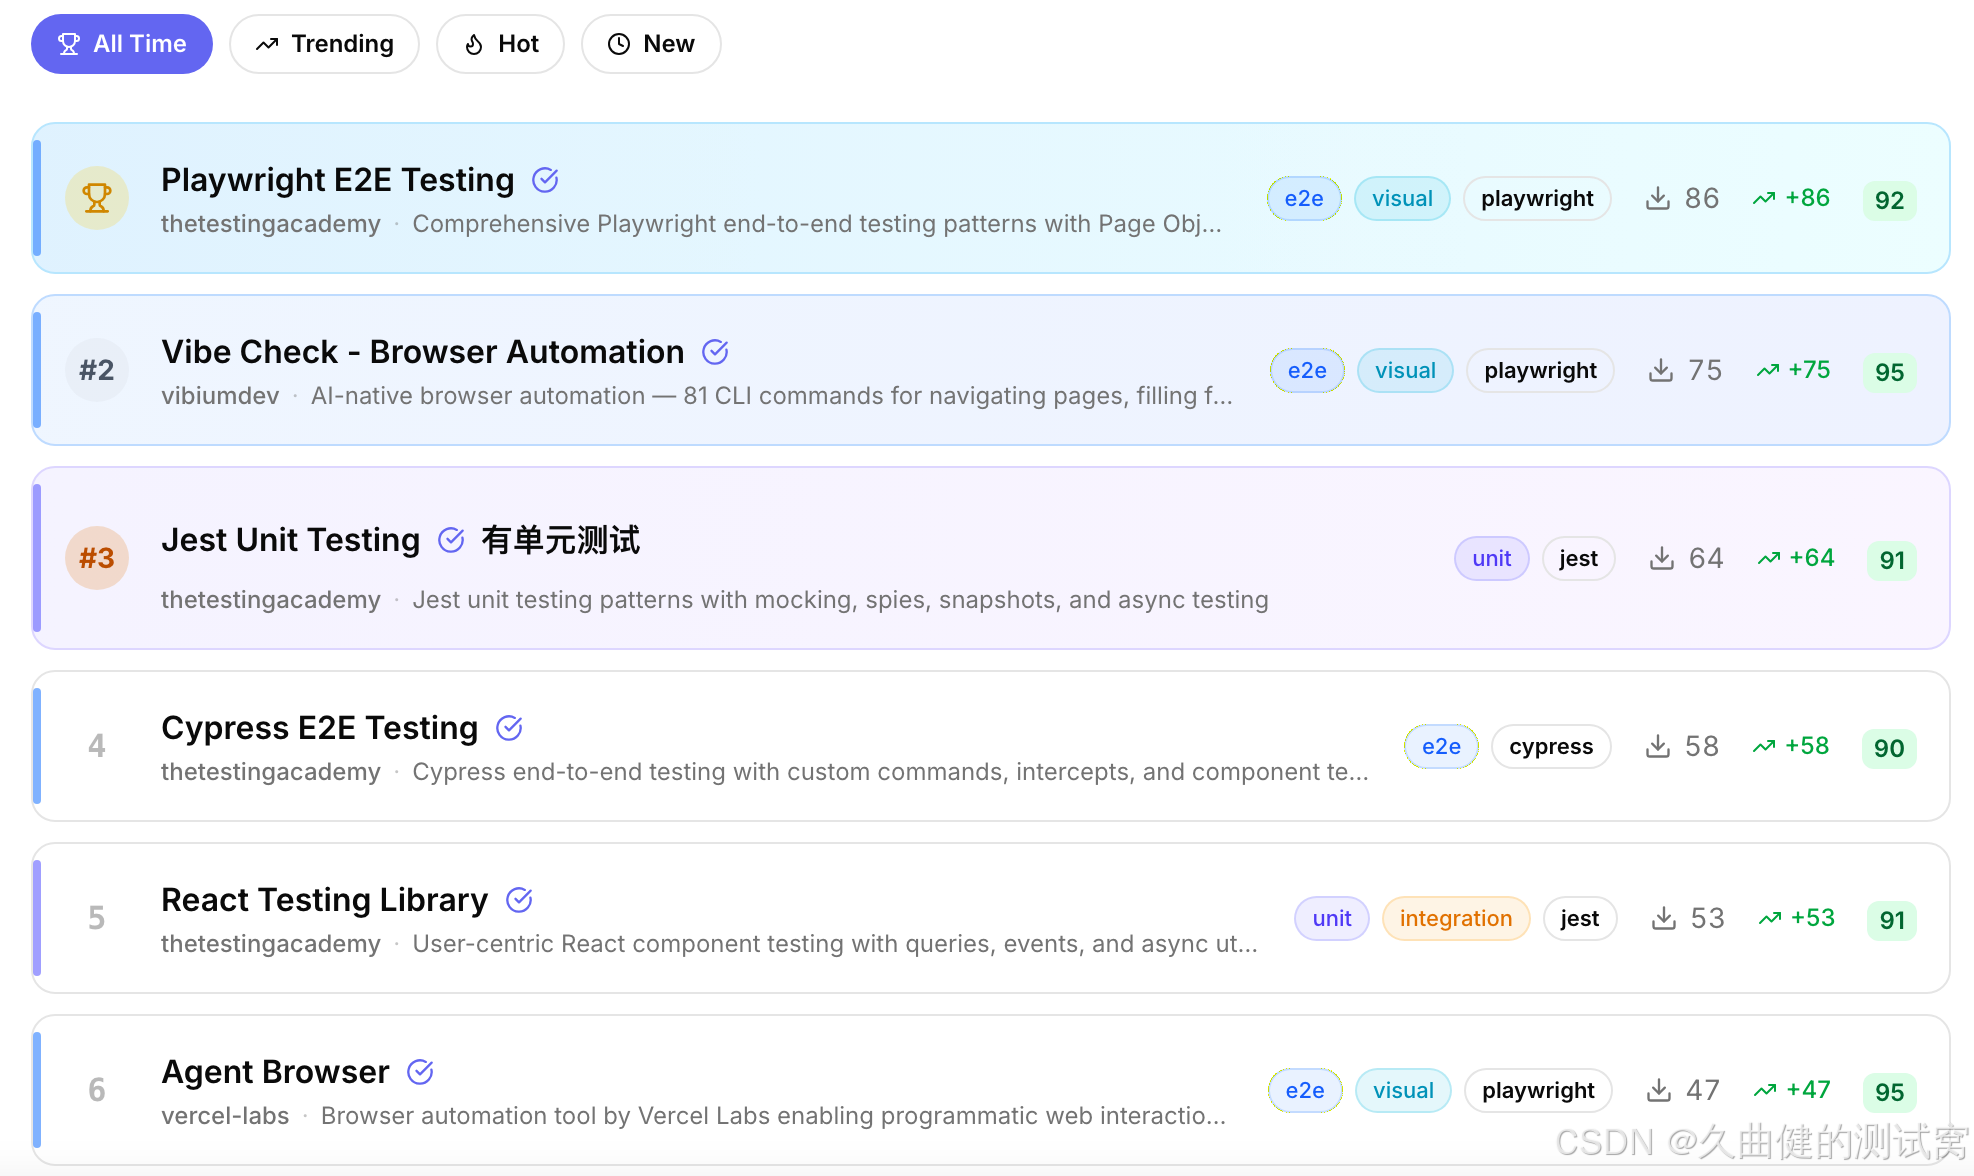The height and width of the screenshot is (1176, 1974).
Task: Click unit tag on Jest Unit Testing row
Action: pos(1491,558)
